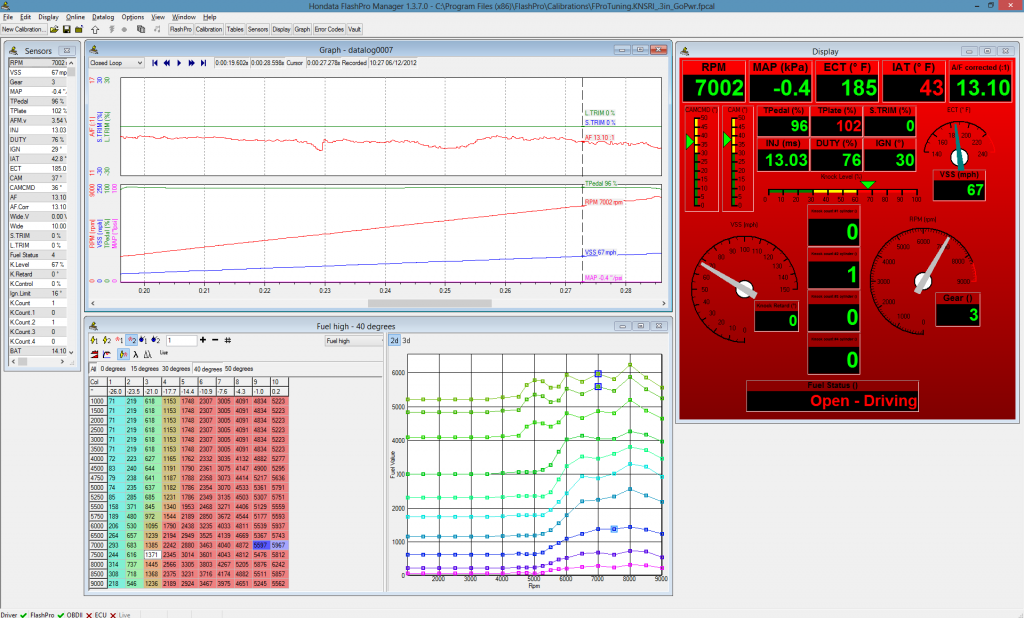Click the K.Level row in the Sensors list
The image size is (1024, 618).
pos(38,265)
